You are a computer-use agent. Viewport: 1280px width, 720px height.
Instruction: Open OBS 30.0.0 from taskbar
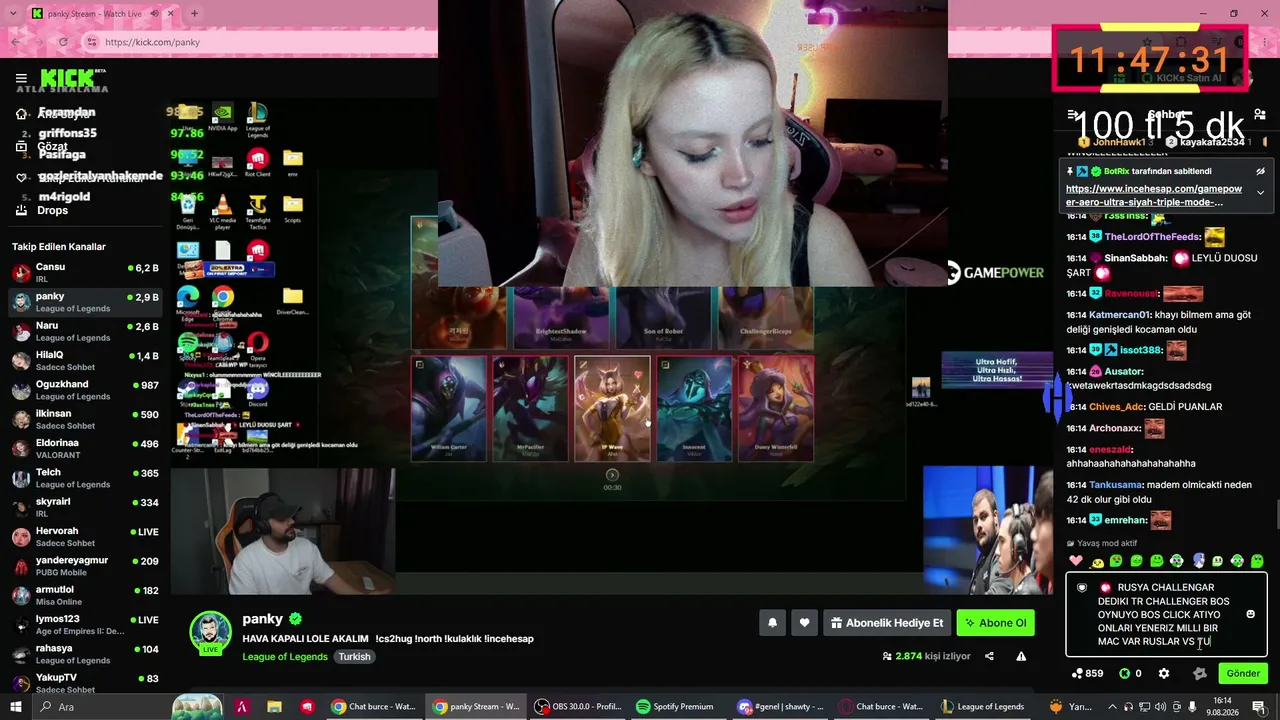[x=577, y=707]
